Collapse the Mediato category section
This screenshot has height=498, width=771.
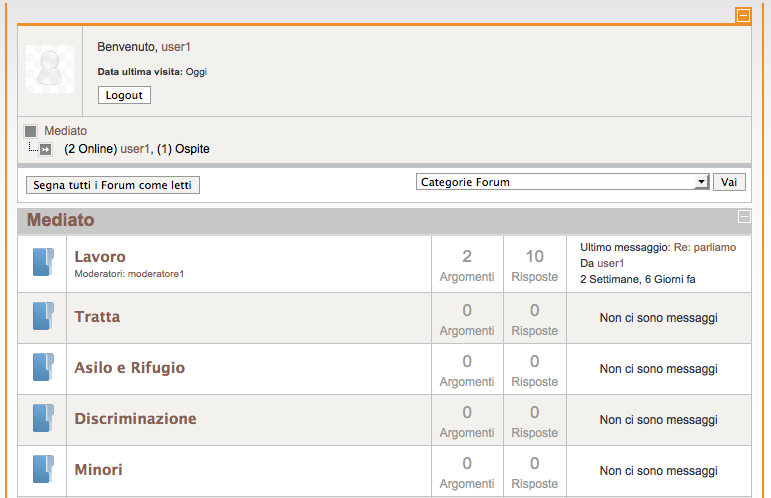(x=743, y=216)
